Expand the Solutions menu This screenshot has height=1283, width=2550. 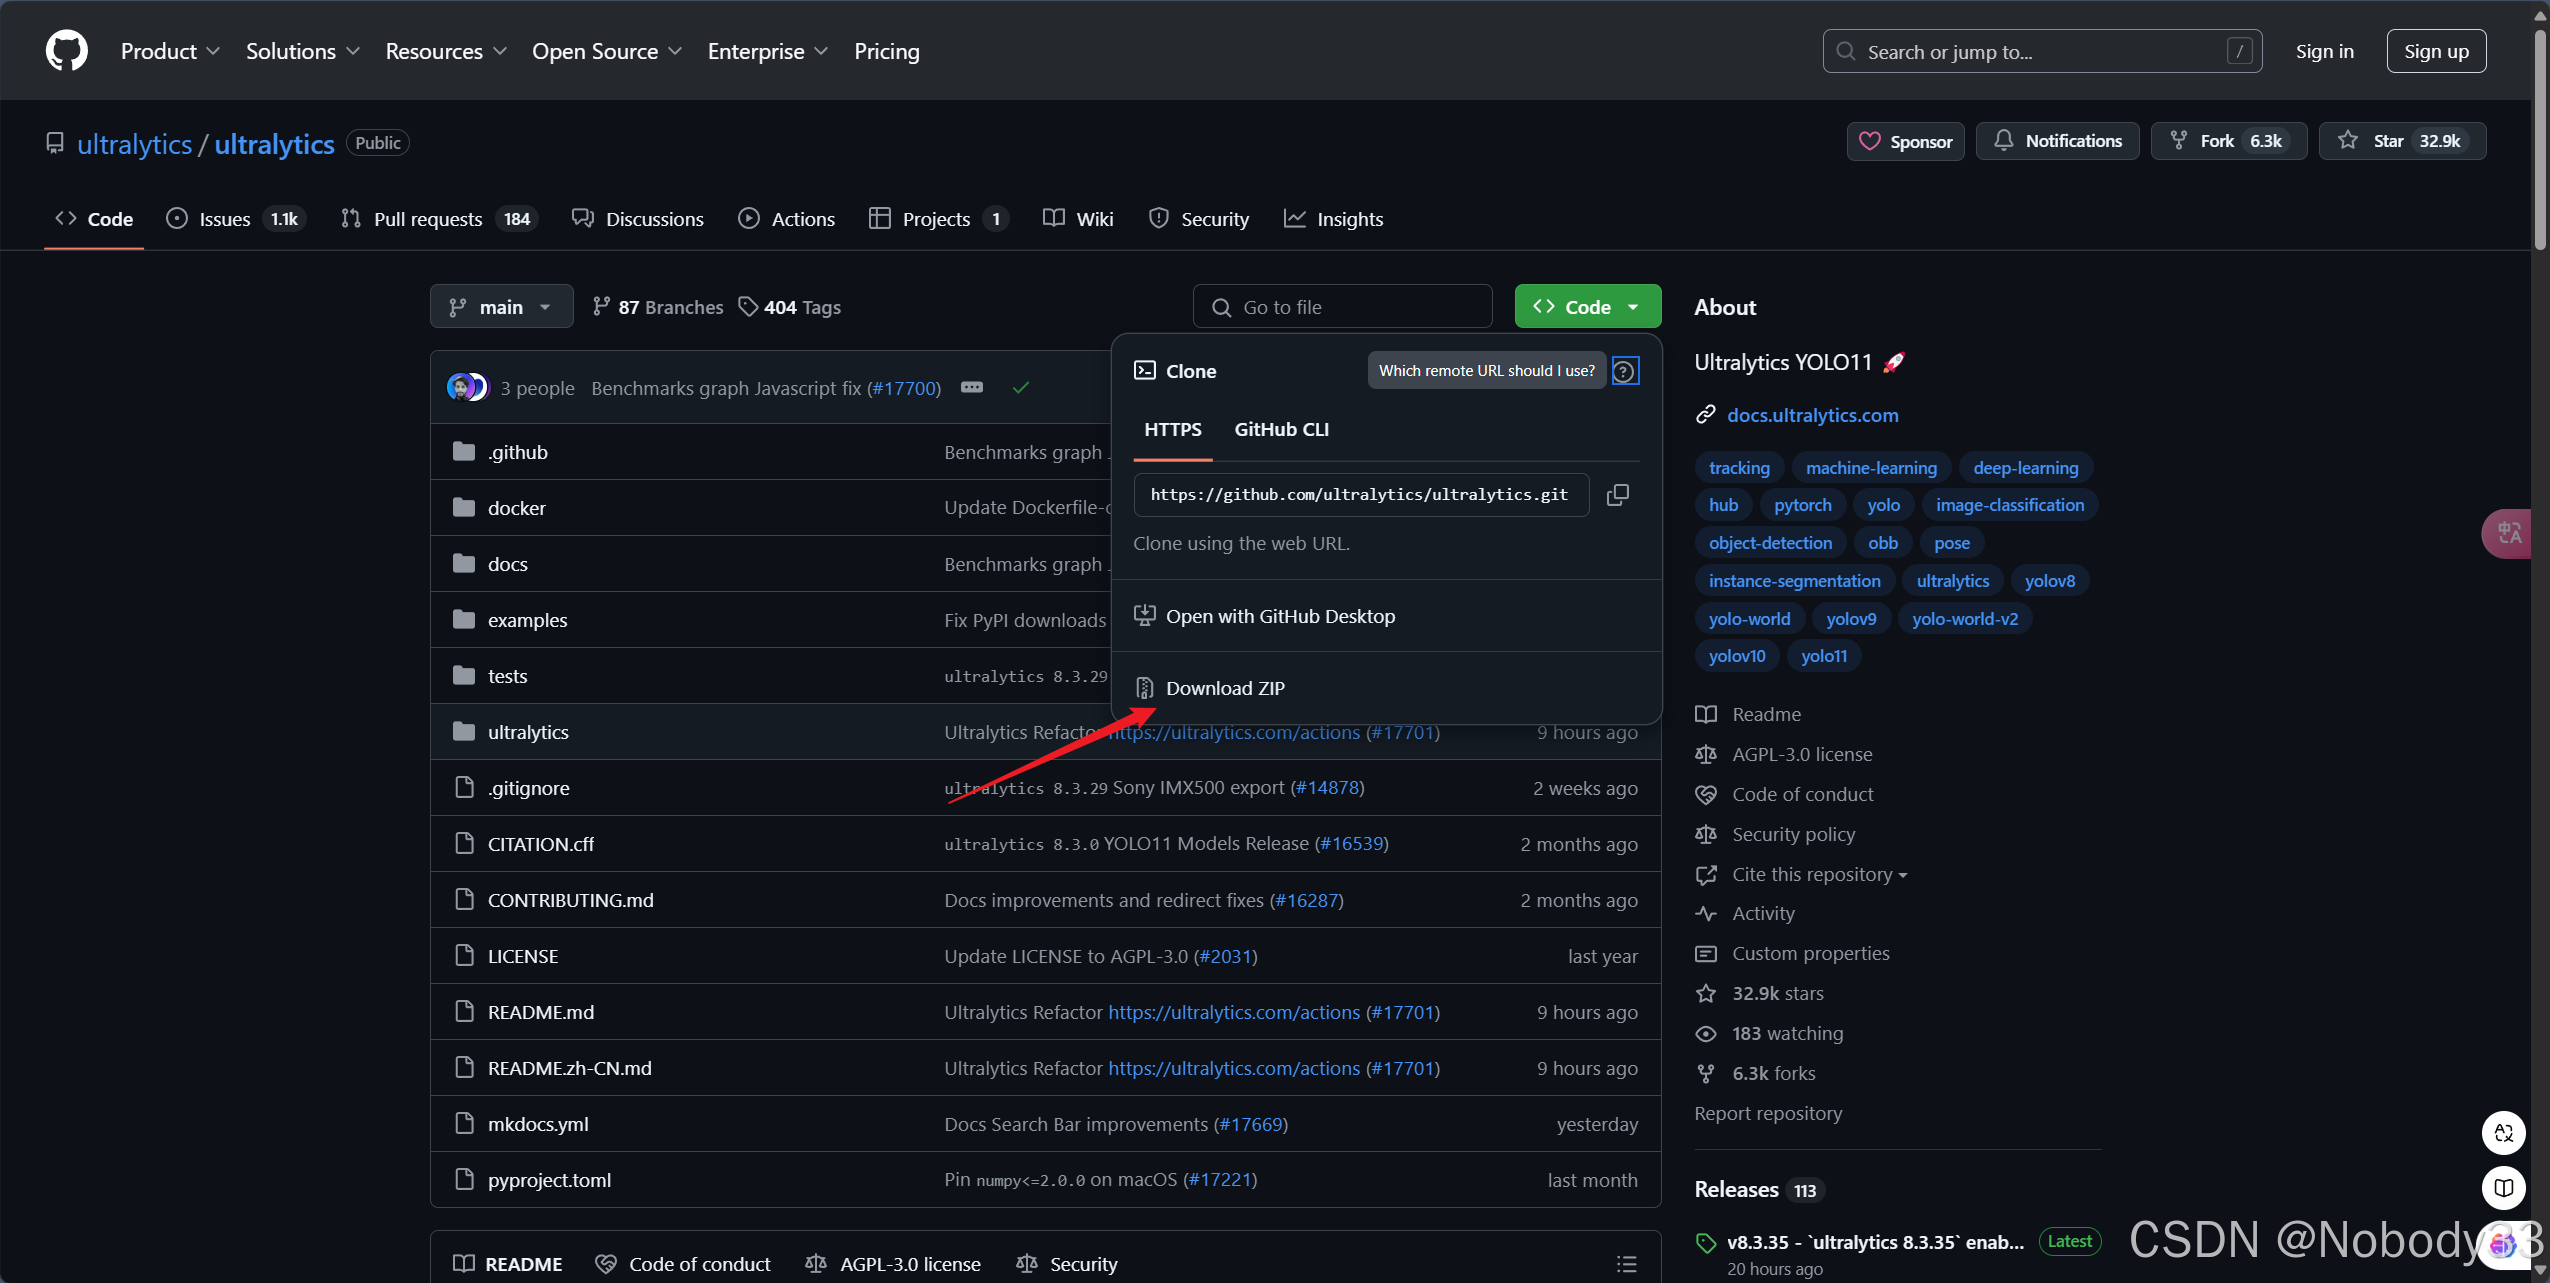[302, 51]
